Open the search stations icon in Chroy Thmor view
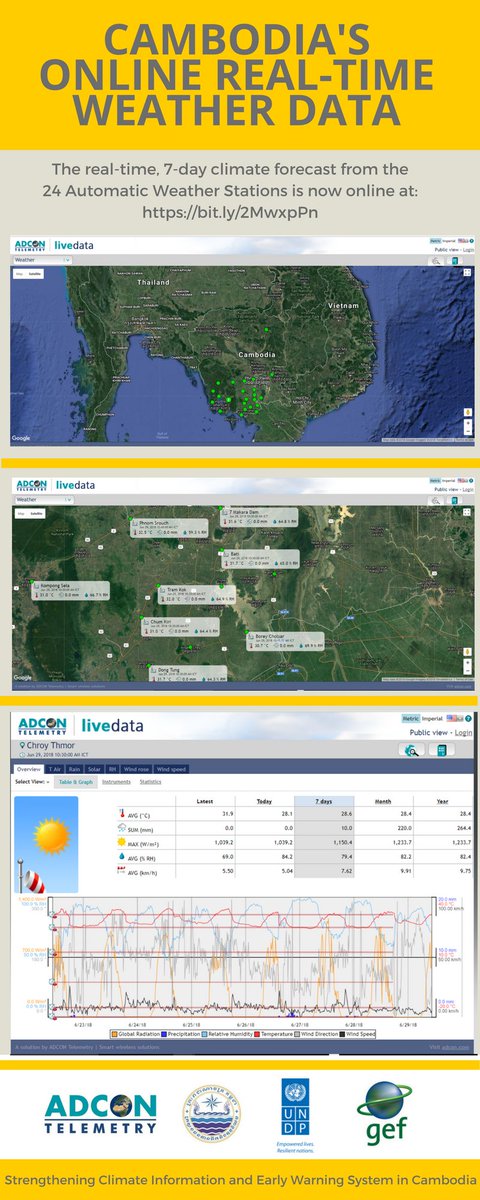The height and width of the screenshot is (1200, 480). coord(413,749)
